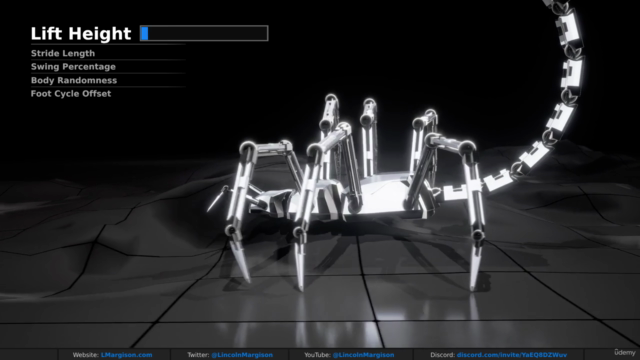Adjust the Lift Height slider bar

204,33
